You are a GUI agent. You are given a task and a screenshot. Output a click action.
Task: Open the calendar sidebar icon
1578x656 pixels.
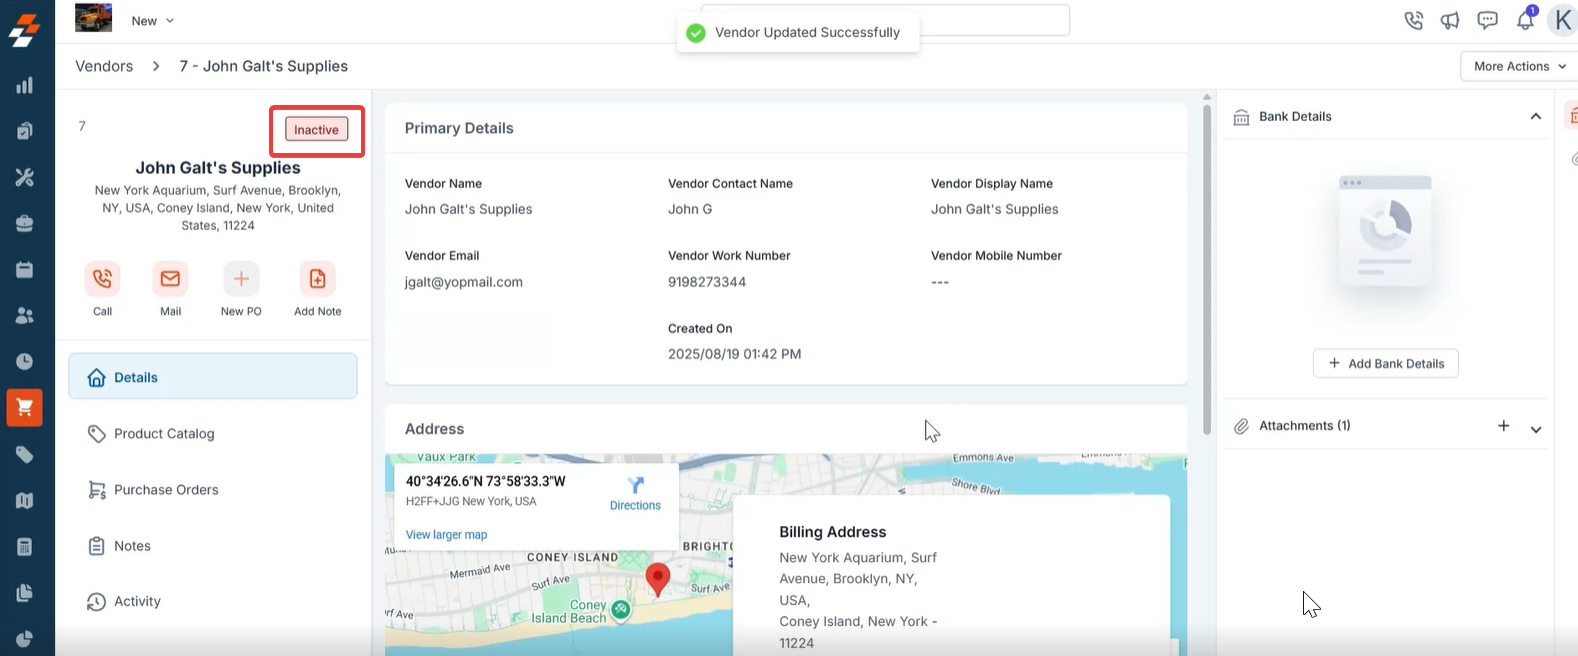pos(25,269)
